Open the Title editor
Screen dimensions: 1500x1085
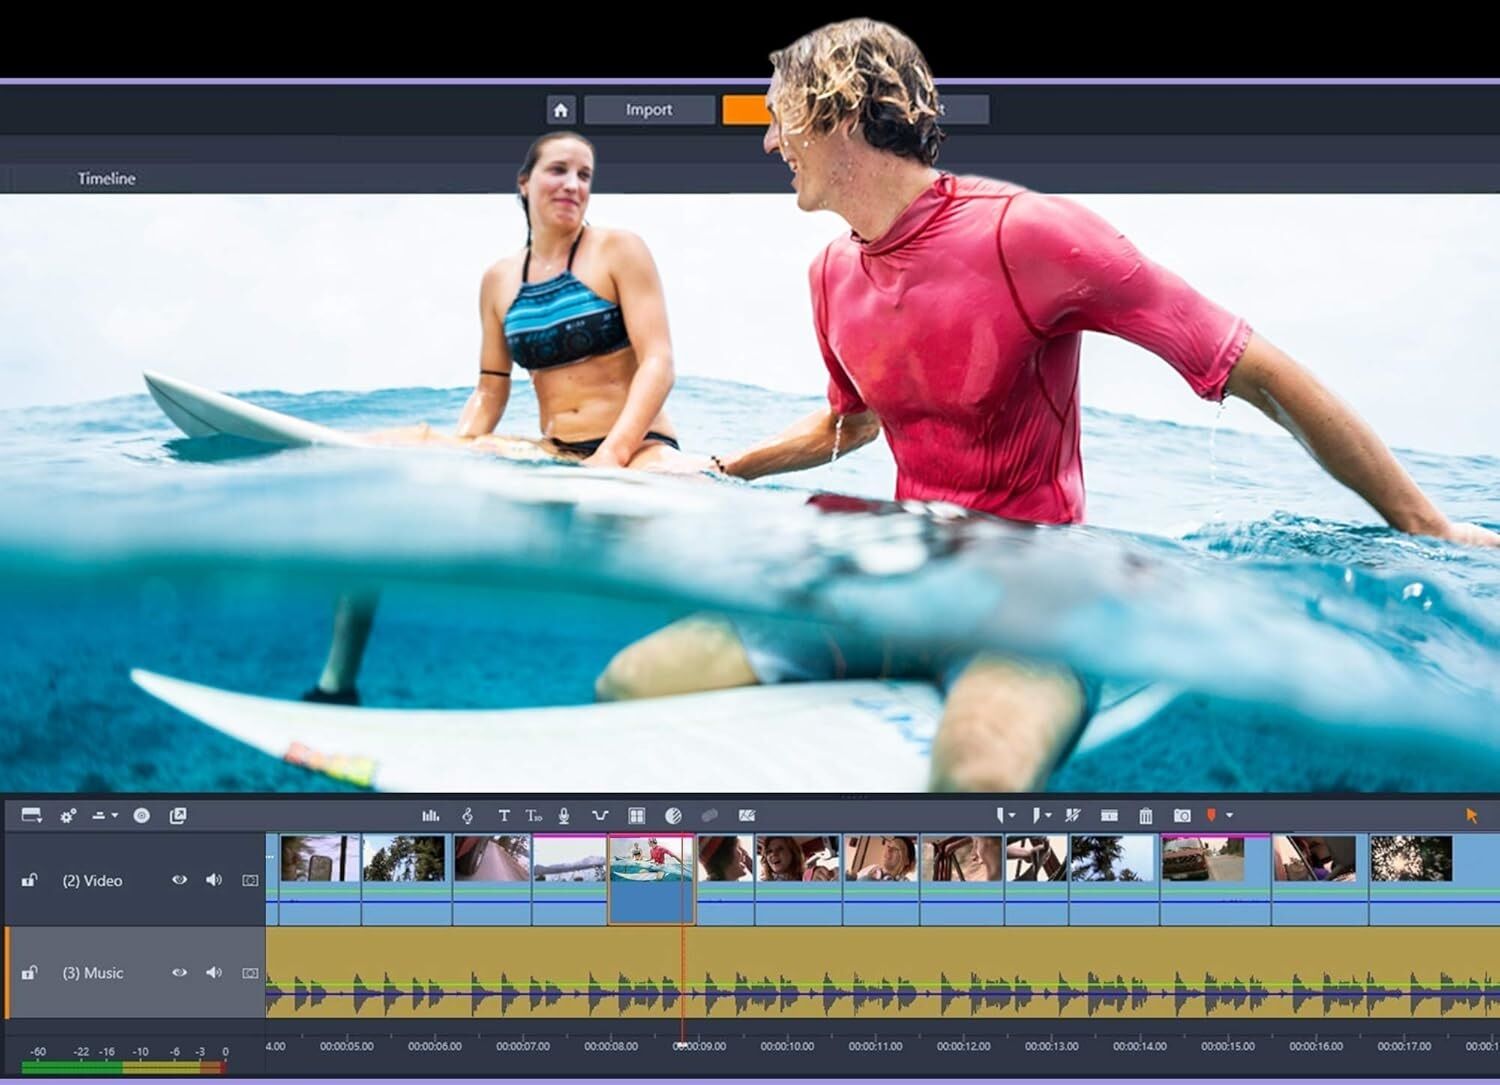(x=504, y=815)
